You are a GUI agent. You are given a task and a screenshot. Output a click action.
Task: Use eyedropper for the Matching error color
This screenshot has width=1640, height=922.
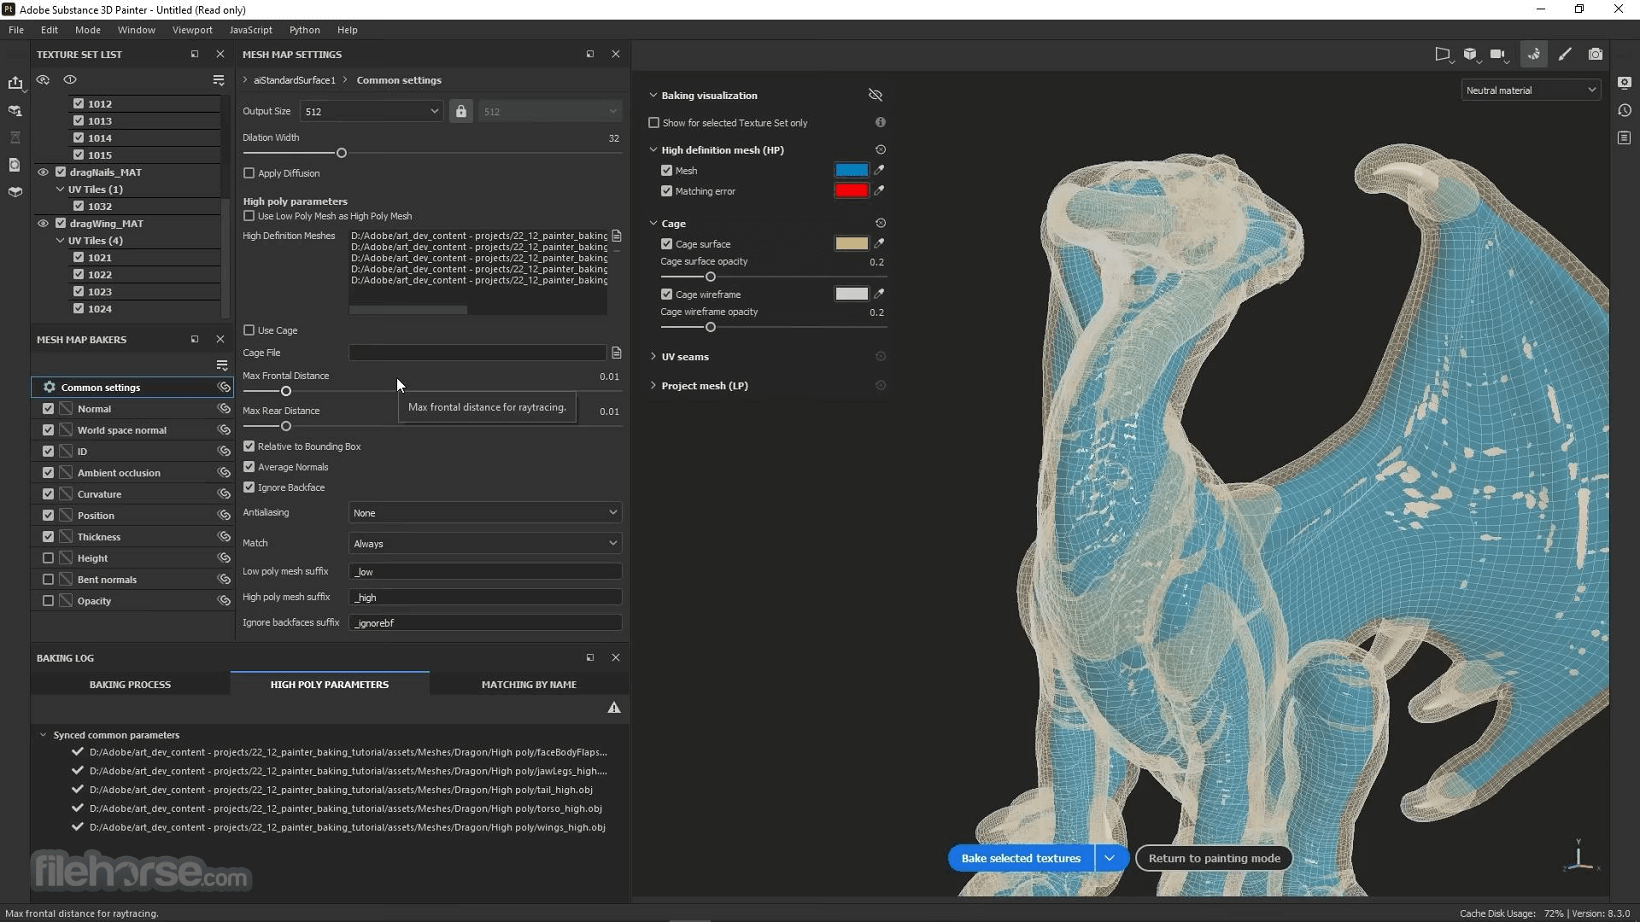[879, 190]
